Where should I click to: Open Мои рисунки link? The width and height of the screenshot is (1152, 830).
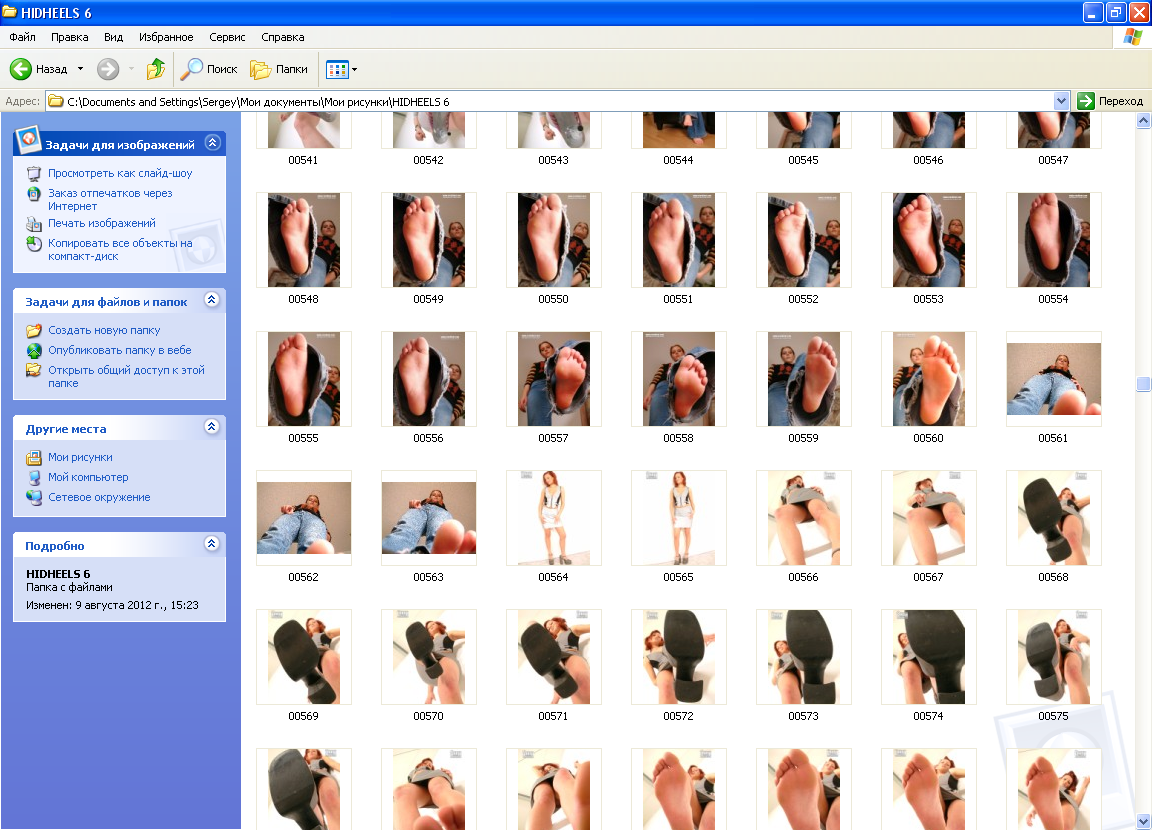point(80,458)
